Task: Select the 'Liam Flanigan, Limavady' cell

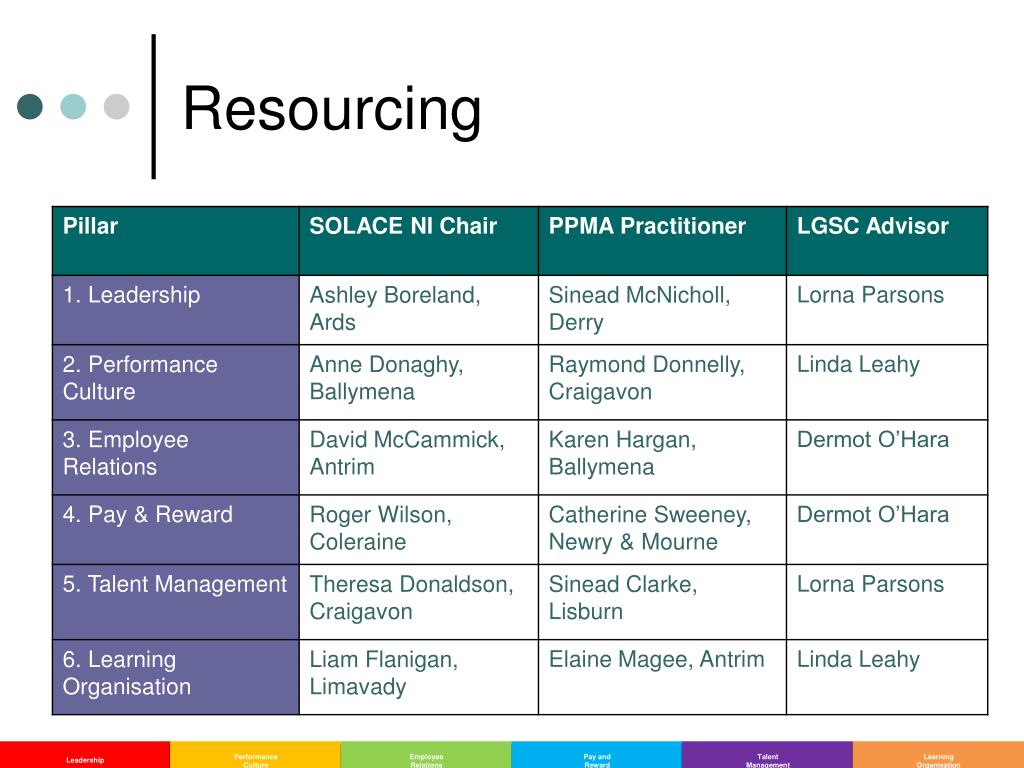Action: (x=419, y=677)
